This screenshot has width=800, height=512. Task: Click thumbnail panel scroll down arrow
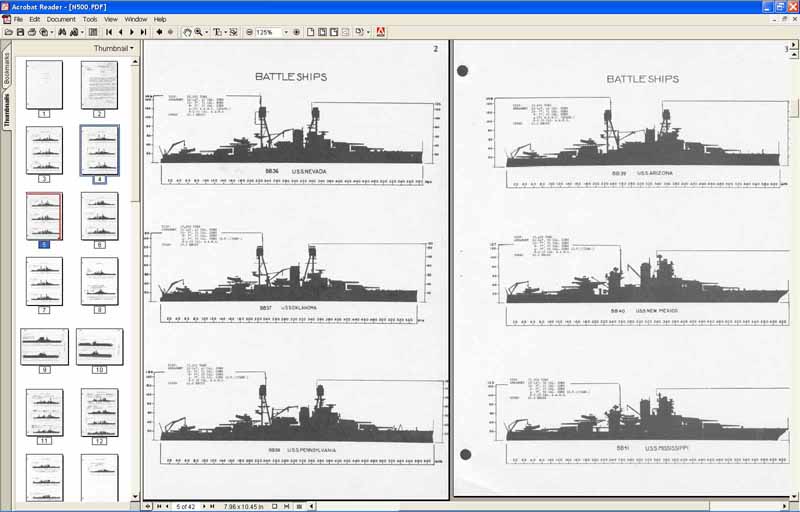coord(135,496)
